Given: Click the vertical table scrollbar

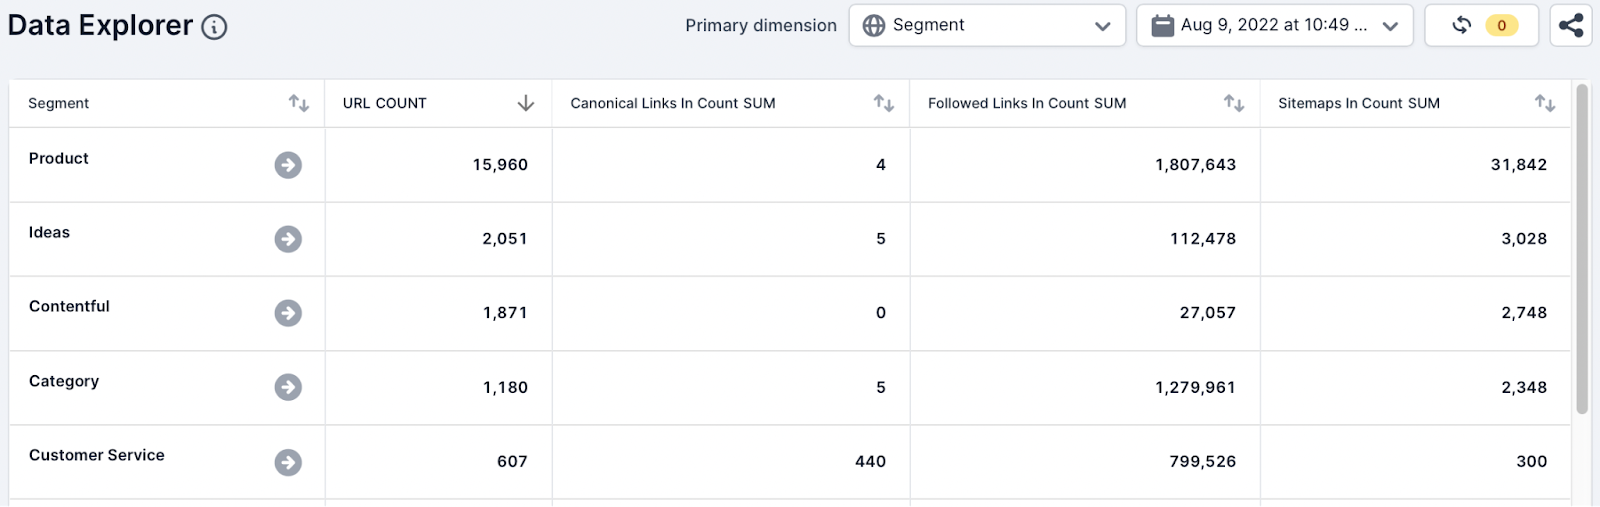Looking at the screenshot, I should coord(1582,250).
